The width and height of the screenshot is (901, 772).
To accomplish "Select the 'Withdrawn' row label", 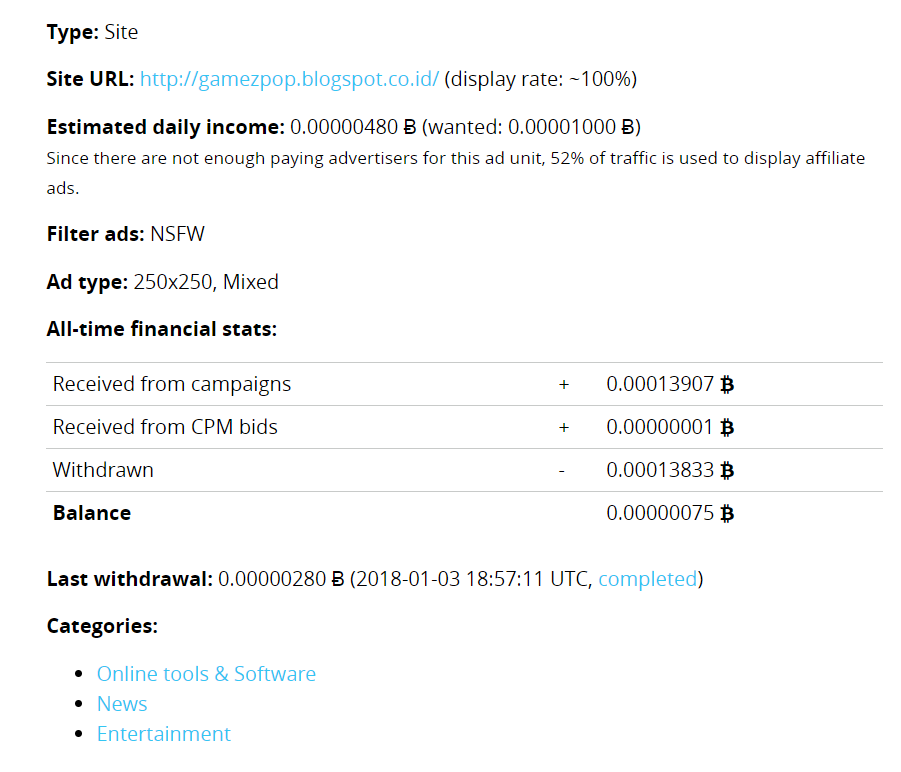I will 103,470.
